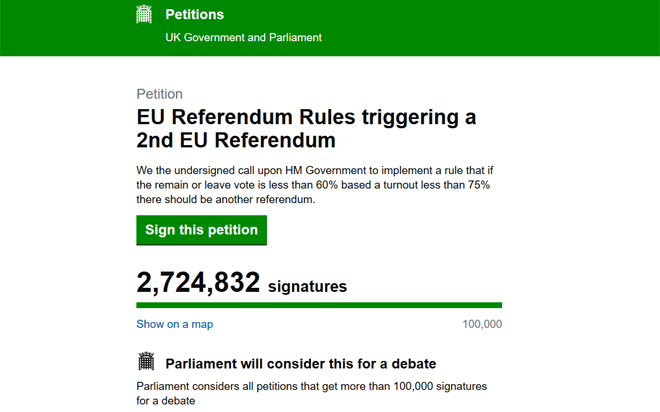
Task: Click the green signature progress bar
Action: [319, 305]
